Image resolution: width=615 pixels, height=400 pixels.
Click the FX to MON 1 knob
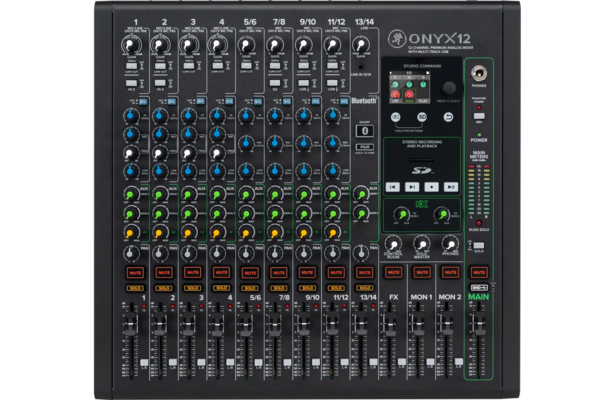pos(402,214)
